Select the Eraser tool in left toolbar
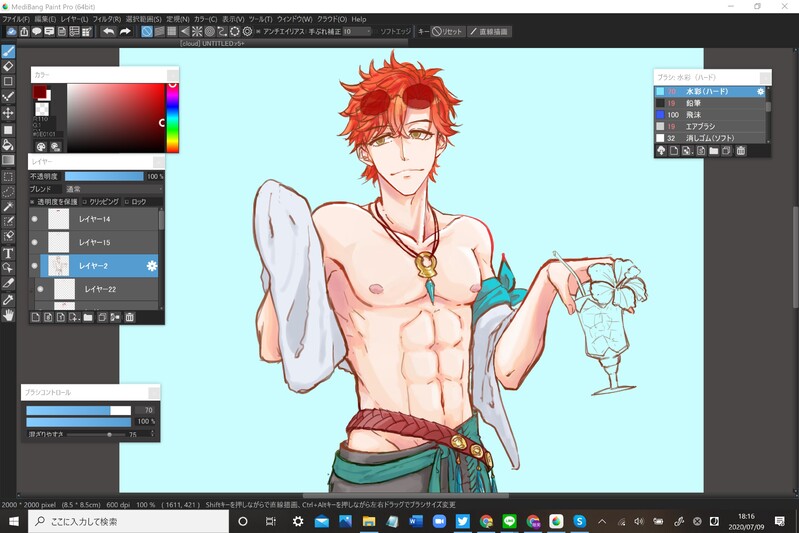 point(8,66)
